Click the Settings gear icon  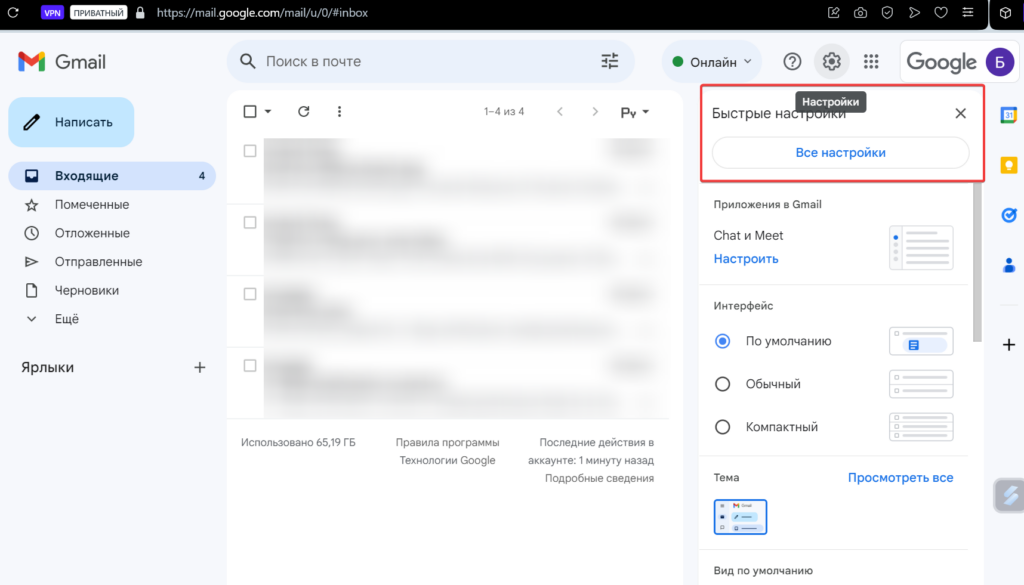831,61
